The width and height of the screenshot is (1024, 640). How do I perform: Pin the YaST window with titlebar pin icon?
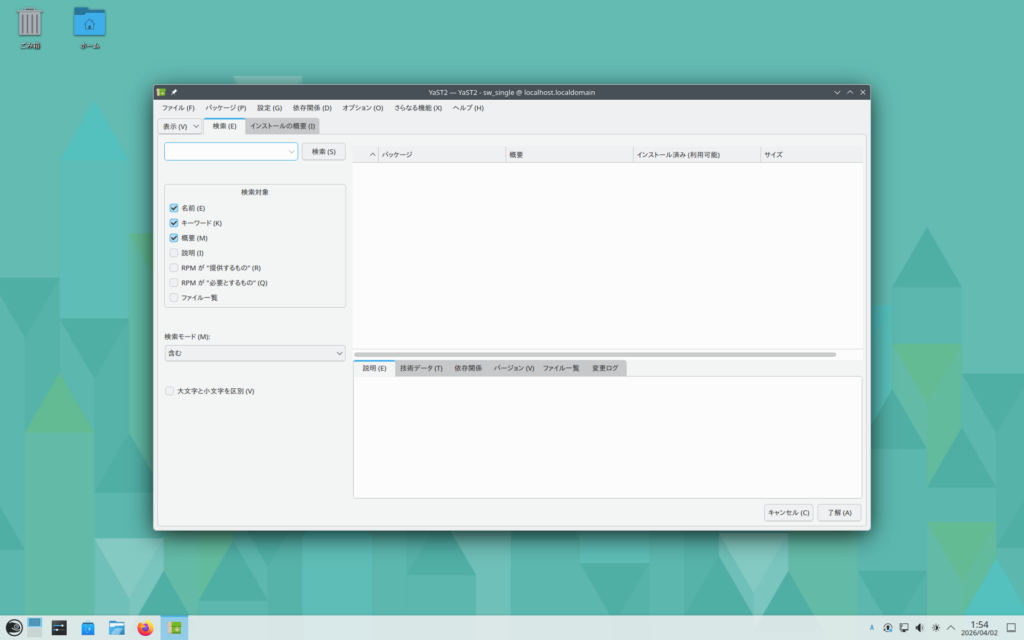pos(174,92)
